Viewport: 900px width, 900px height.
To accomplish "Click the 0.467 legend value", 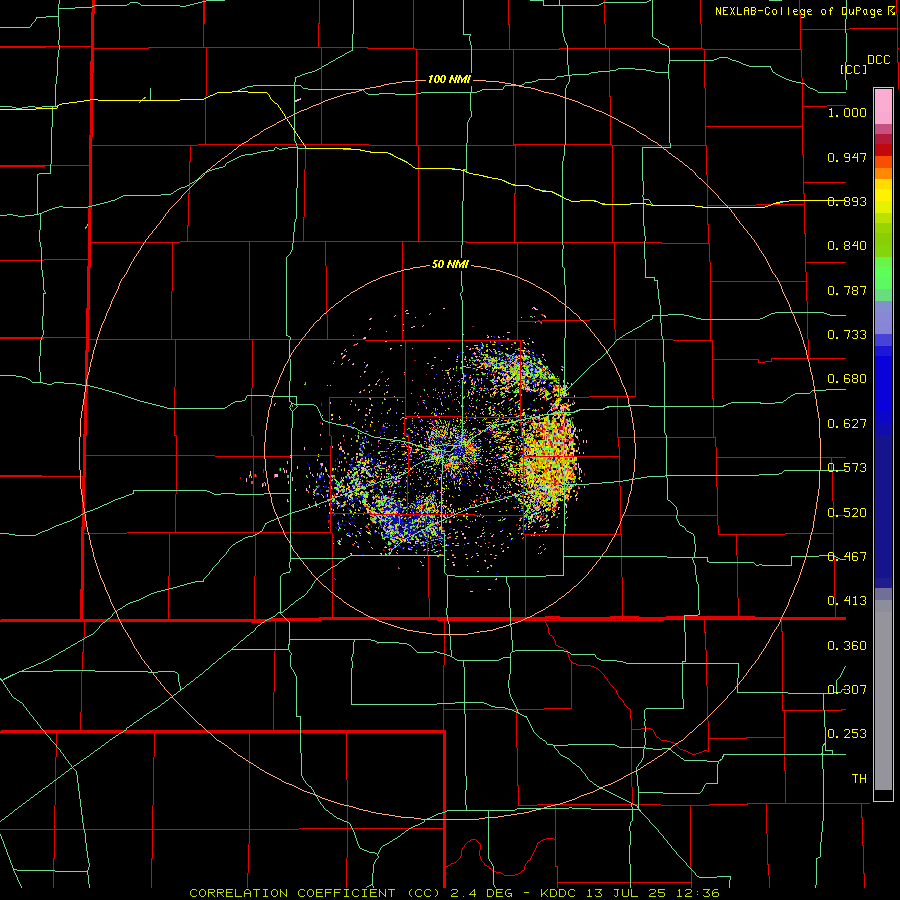I will [847, 557].
